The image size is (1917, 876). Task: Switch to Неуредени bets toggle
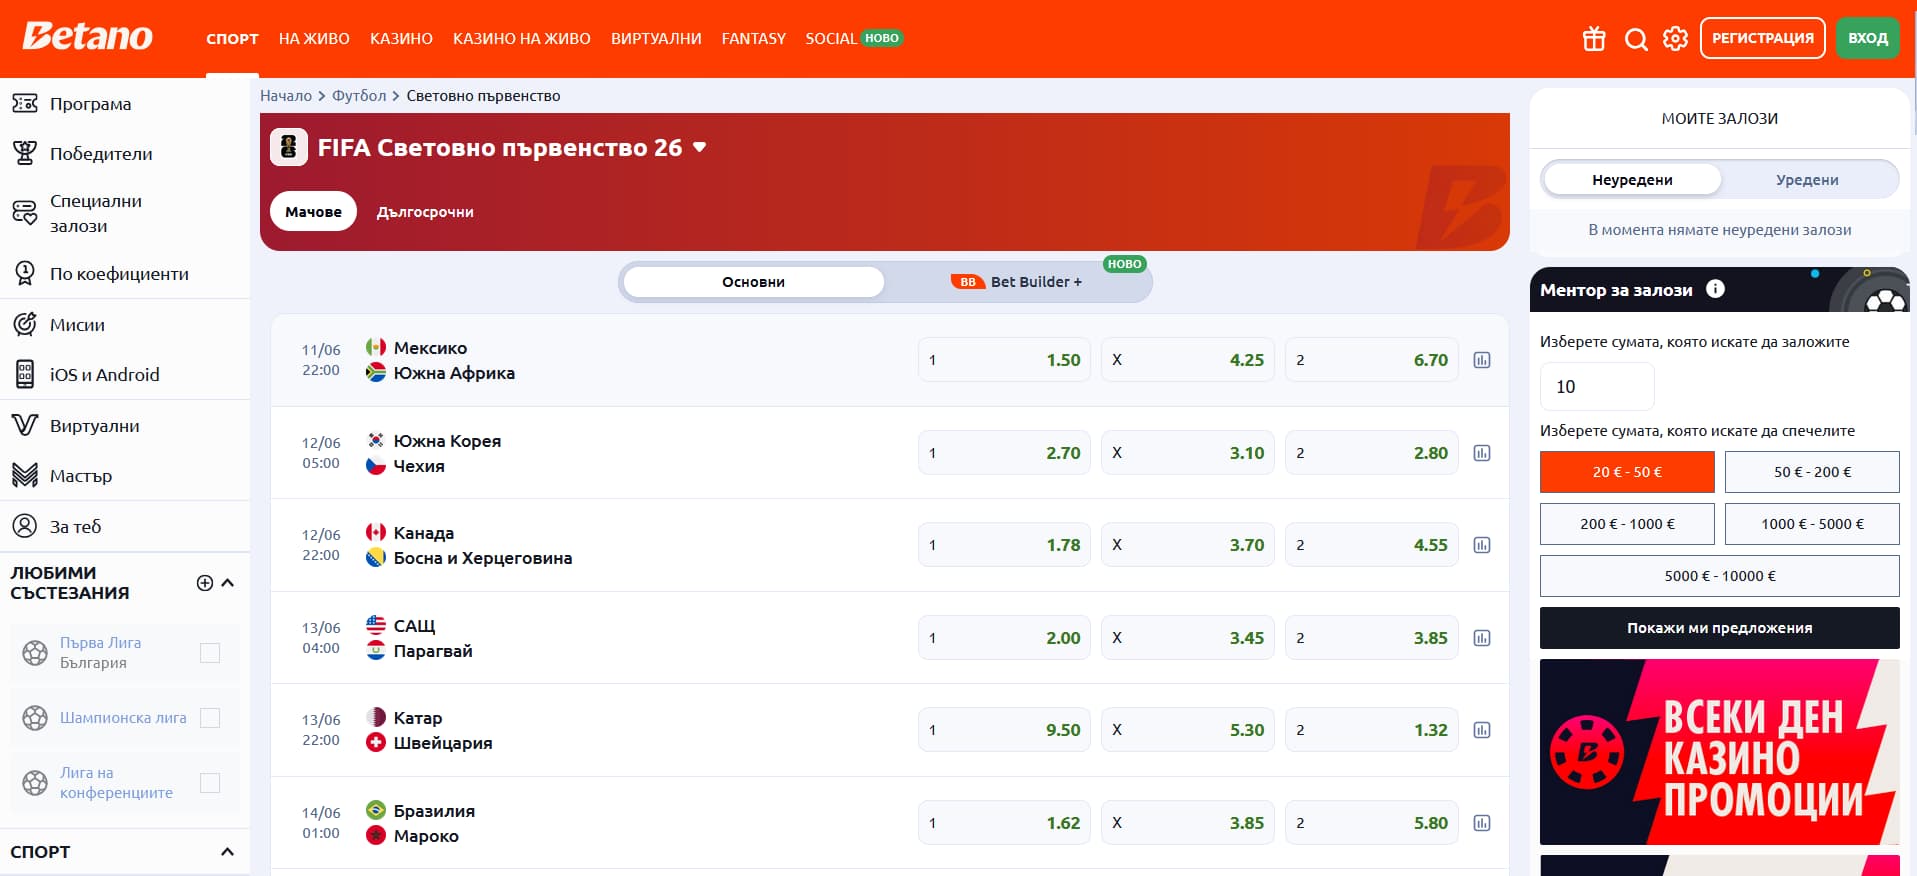click(x=1632, y=180)
